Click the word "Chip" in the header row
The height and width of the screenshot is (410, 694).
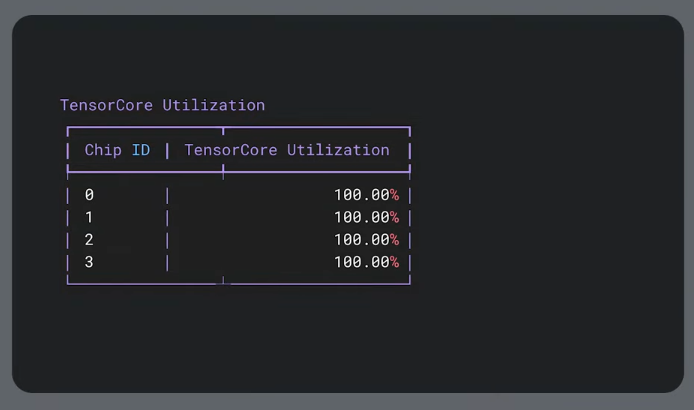tap(103, 150)
